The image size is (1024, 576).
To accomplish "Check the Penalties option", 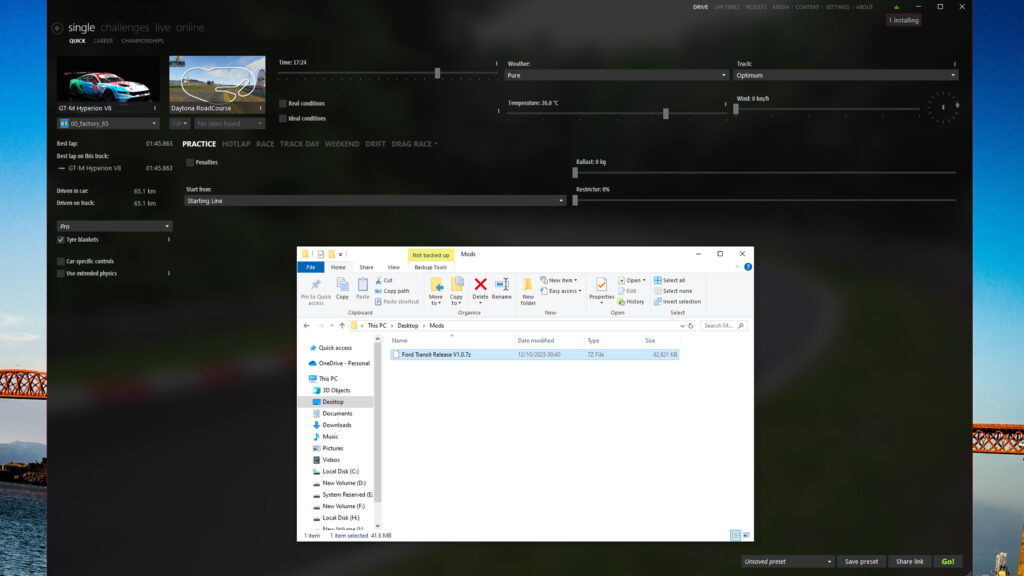I will [190, 162].
